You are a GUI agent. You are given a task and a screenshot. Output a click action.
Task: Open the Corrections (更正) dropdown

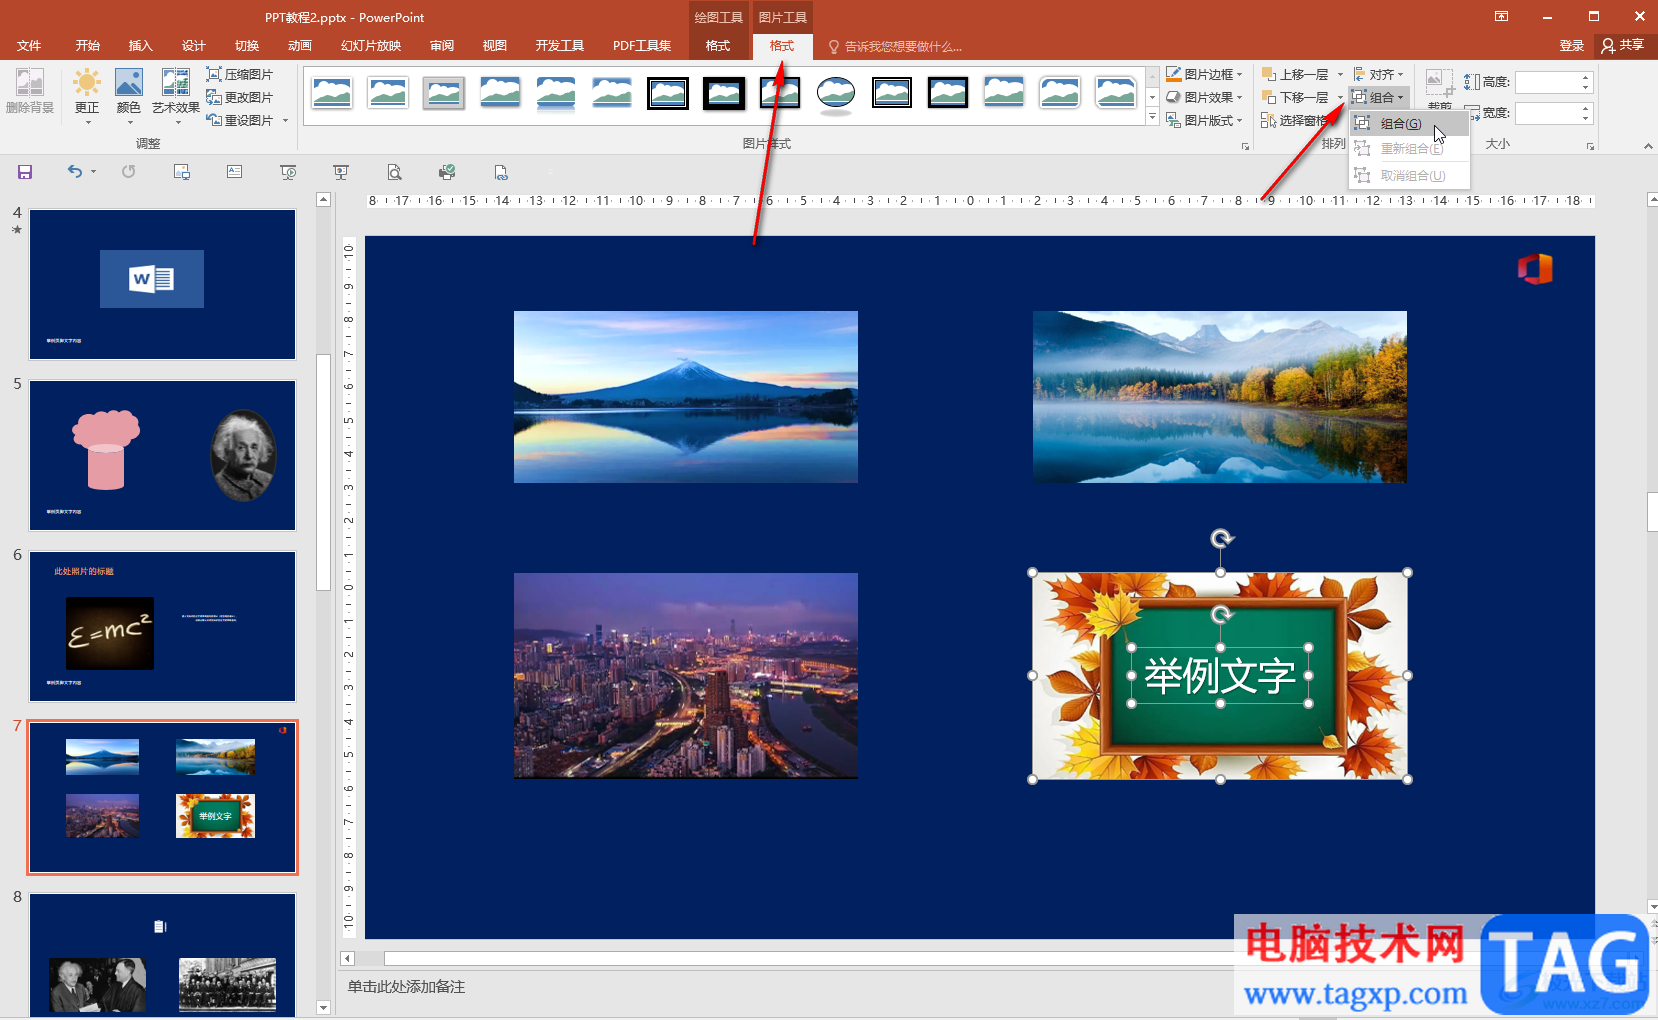(x=87, y=97)
